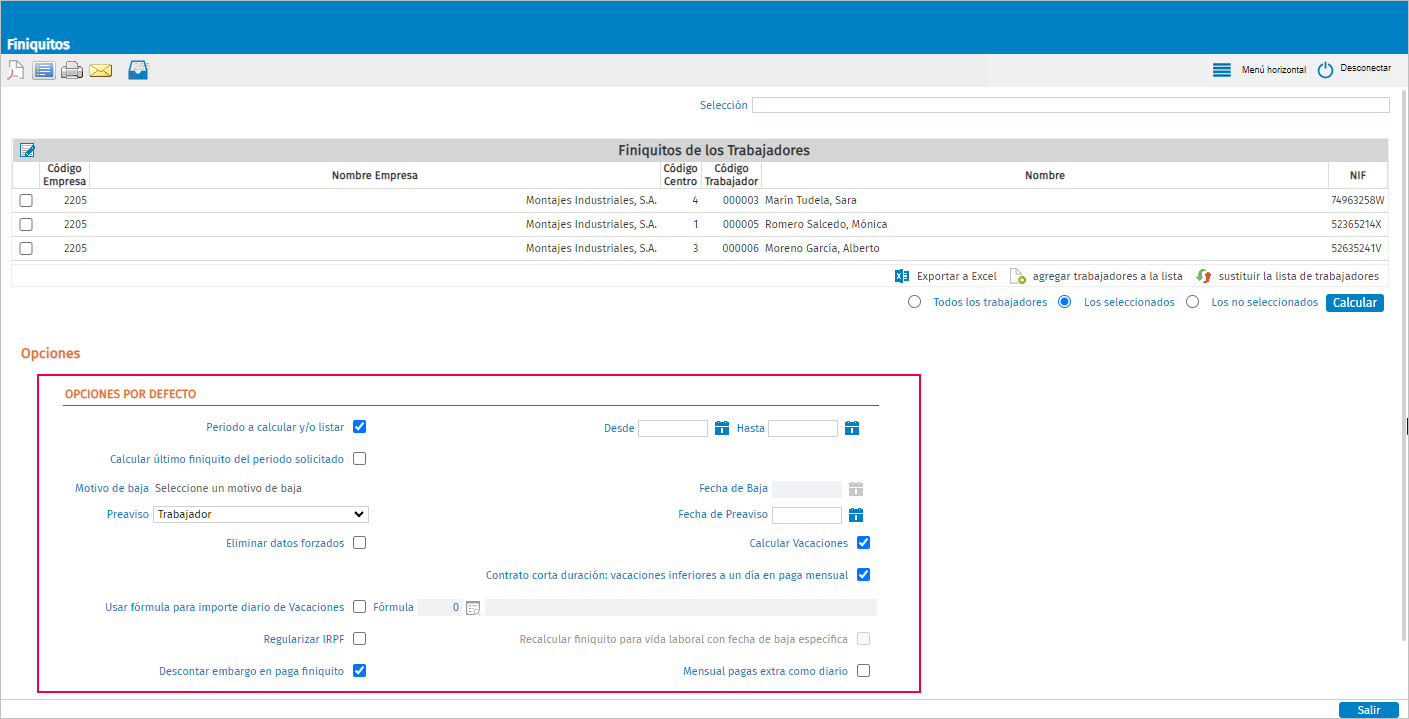Click table edit icon beside Finiquitos header
Screen dimensions: 1409x719
pyautogui.click(x=27, y=150)
